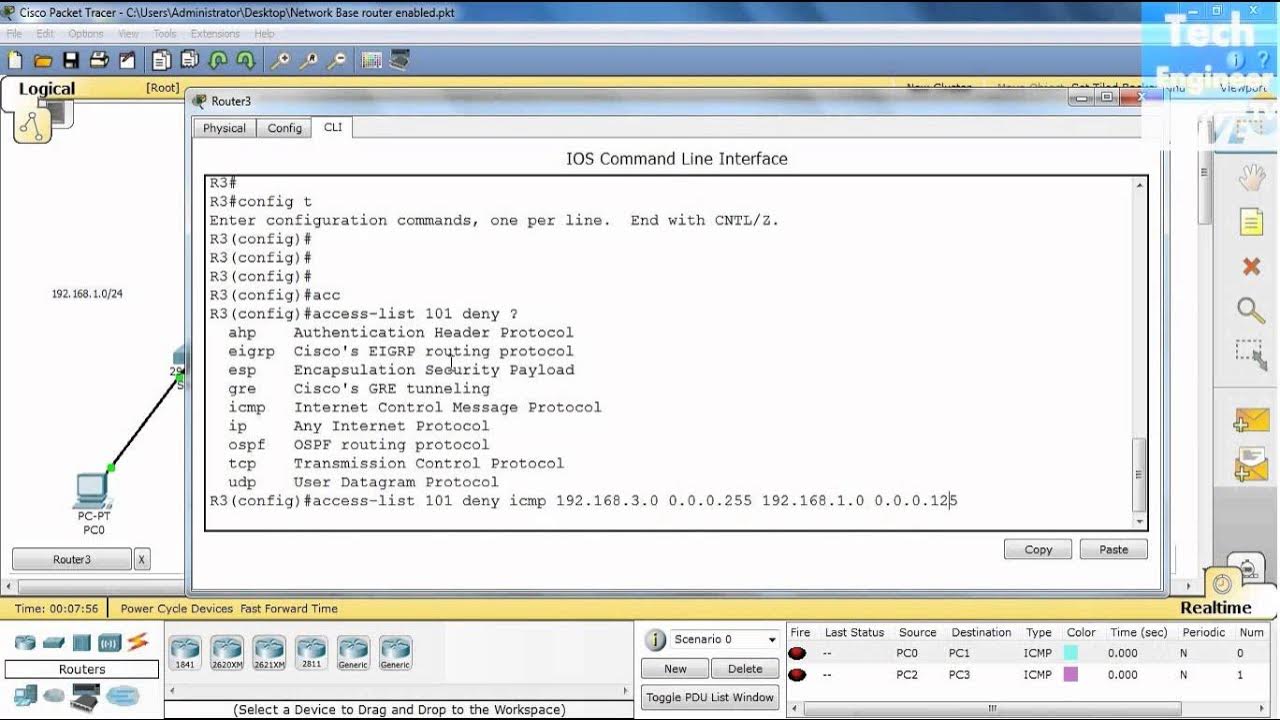Choose the Connections lightning bolt icon

(x=137, y=642)
